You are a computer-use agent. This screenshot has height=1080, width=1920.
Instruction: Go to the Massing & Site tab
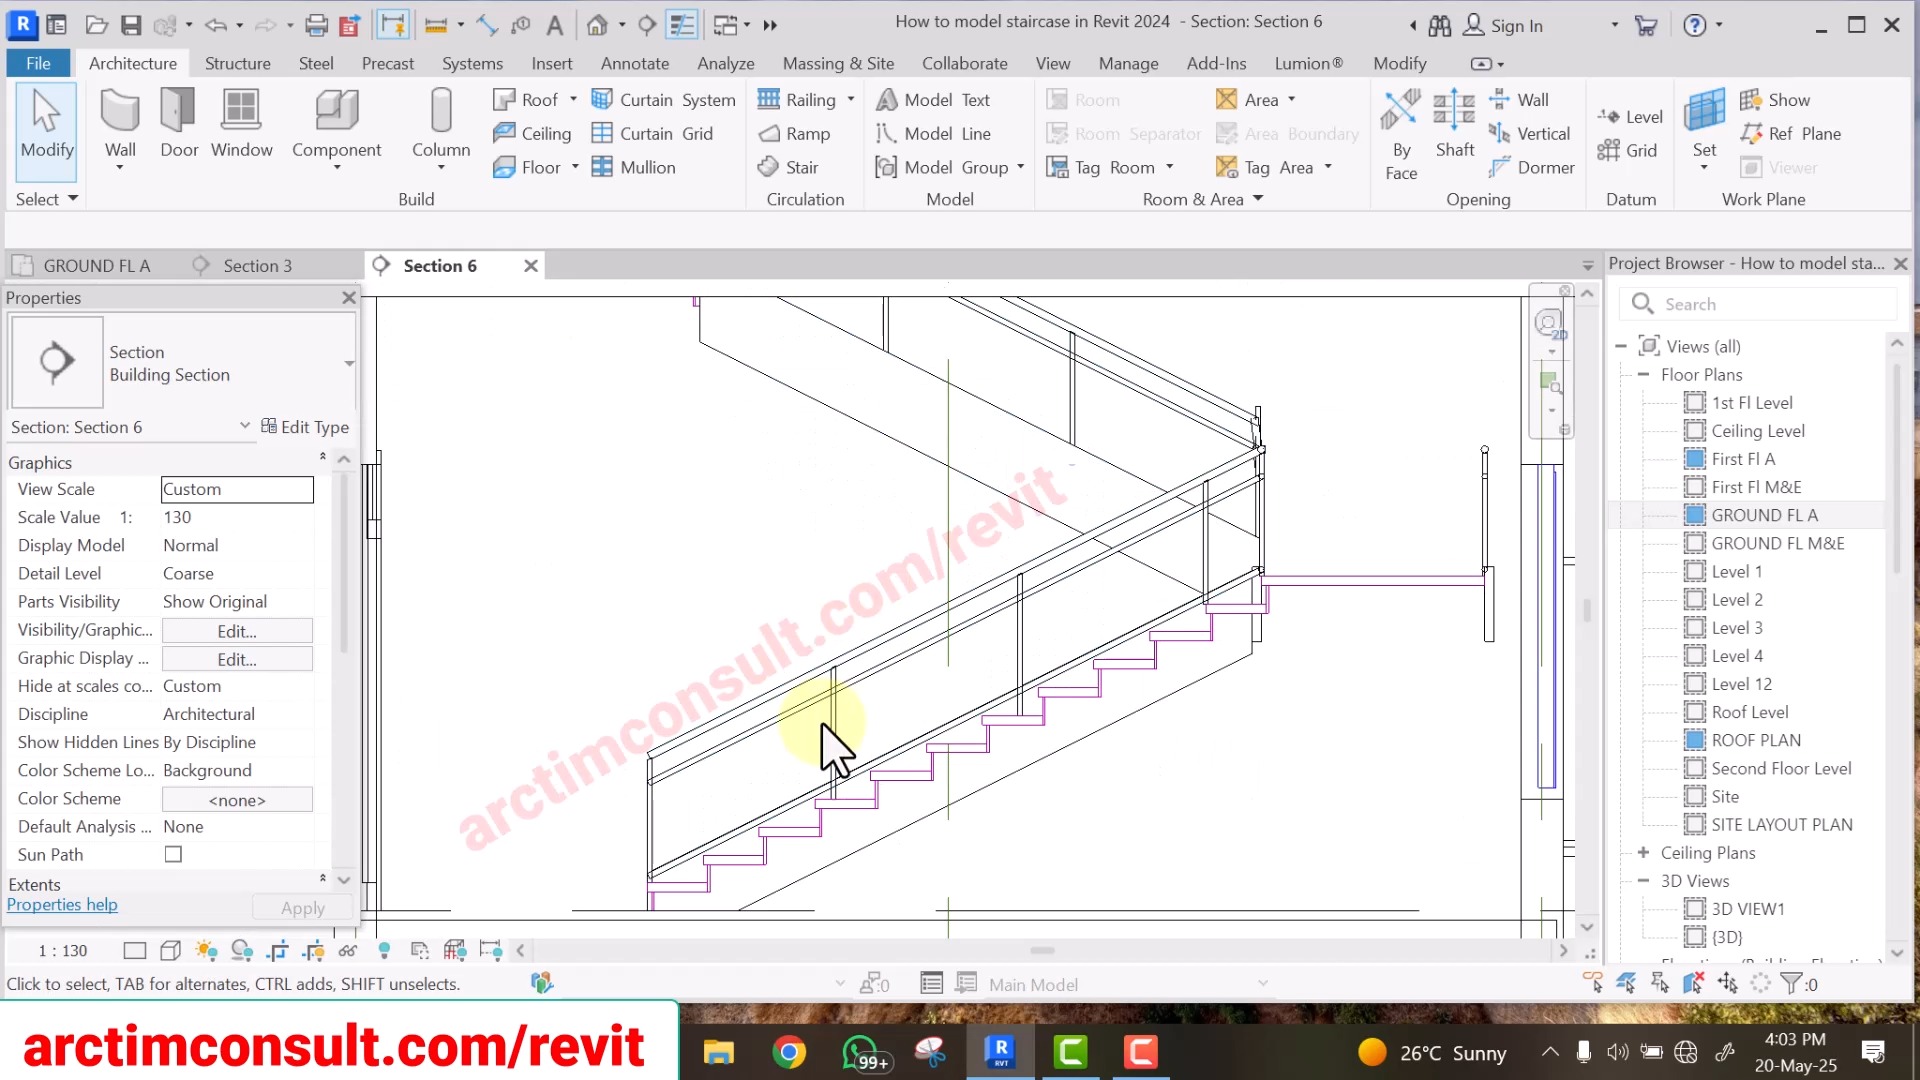click(x=838, y=63)
